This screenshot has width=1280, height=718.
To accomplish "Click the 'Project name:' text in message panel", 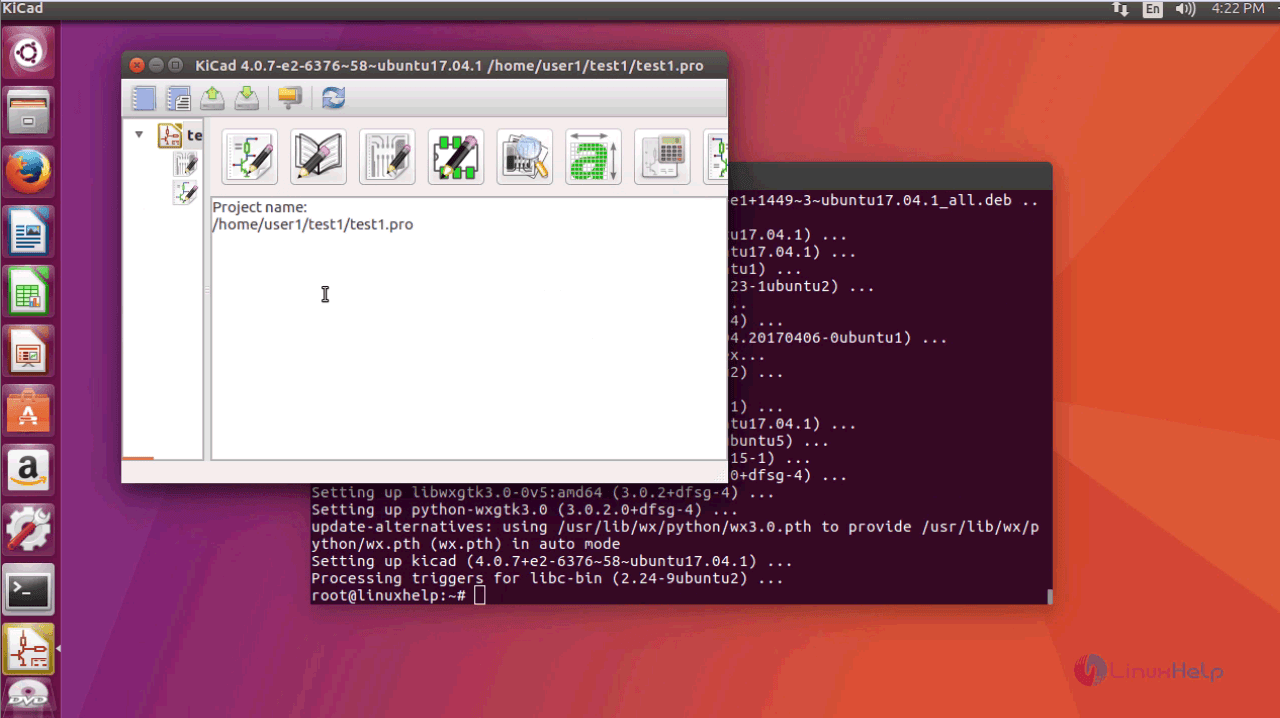I will [260, 207].
